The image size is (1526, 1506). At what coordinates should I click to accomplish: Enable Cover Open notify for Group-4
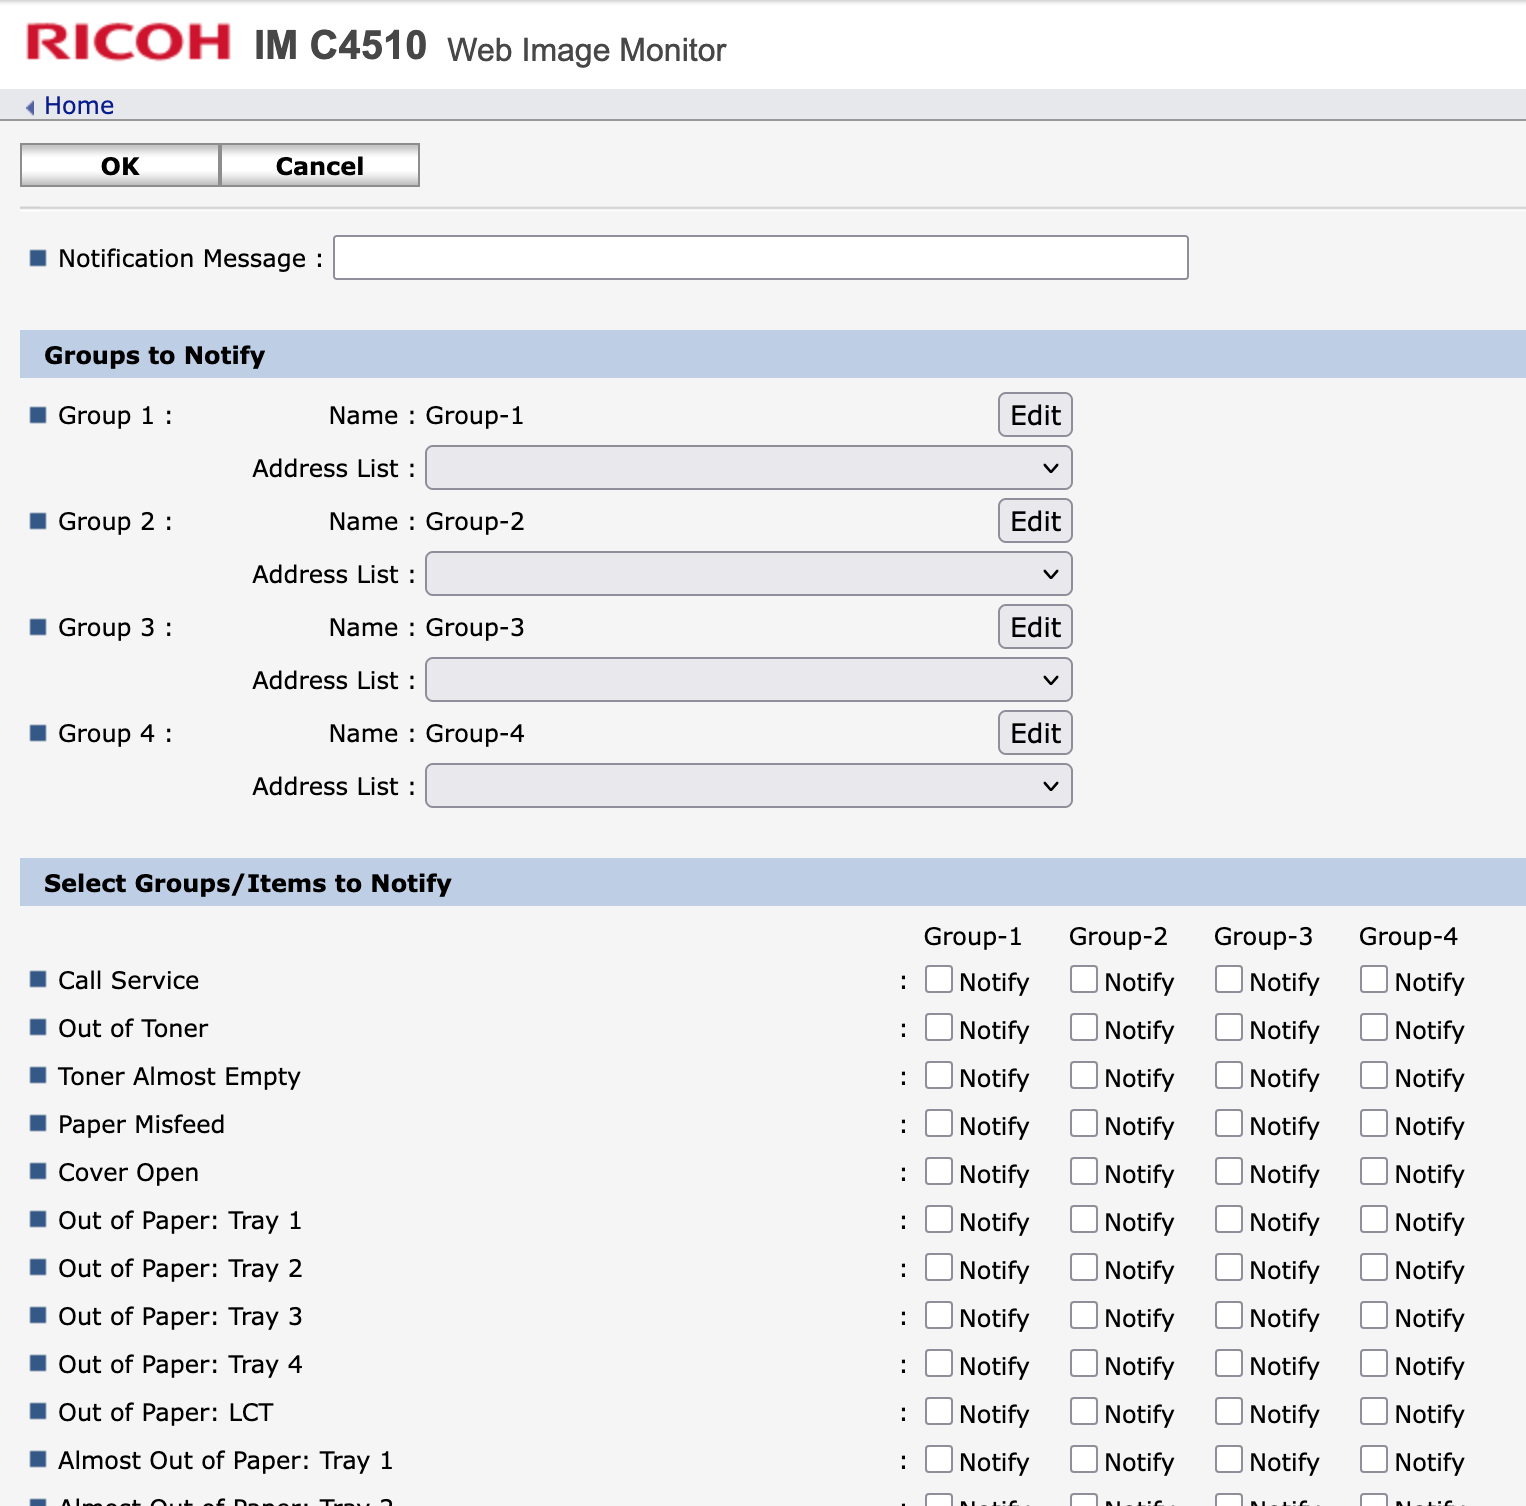1373,1171
